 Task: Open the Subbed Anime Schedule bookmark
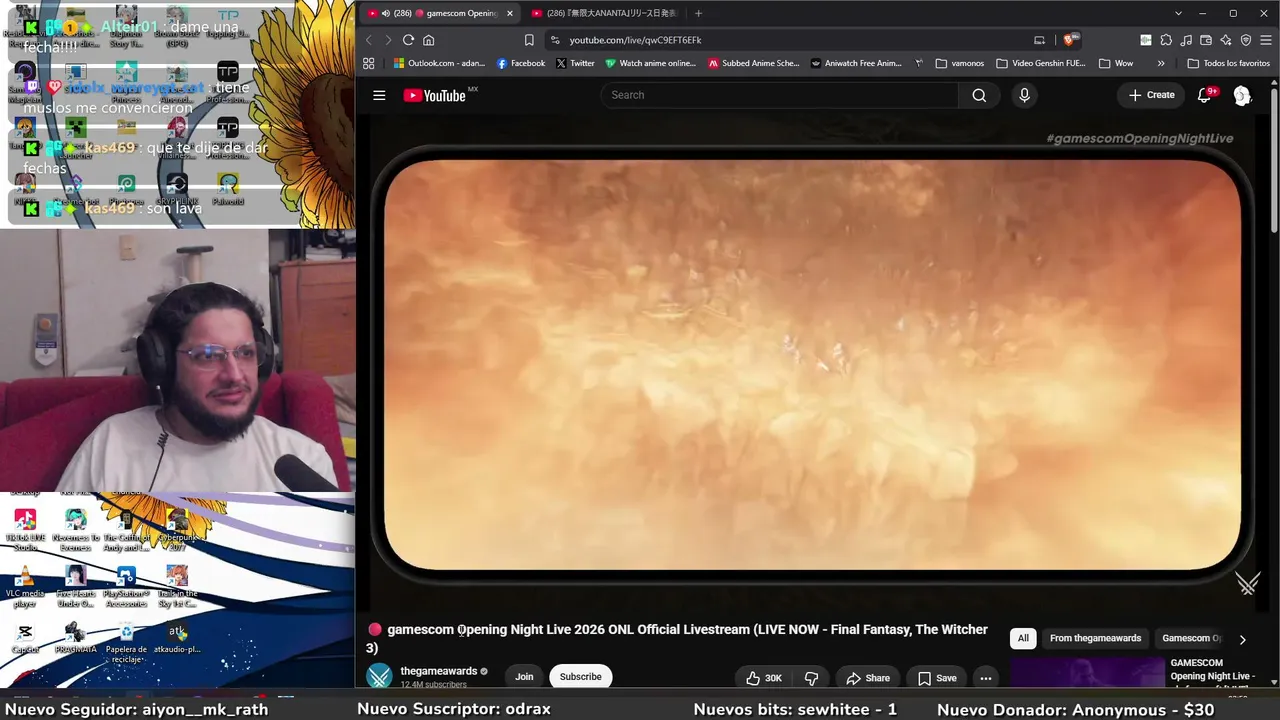pos(753,63)
